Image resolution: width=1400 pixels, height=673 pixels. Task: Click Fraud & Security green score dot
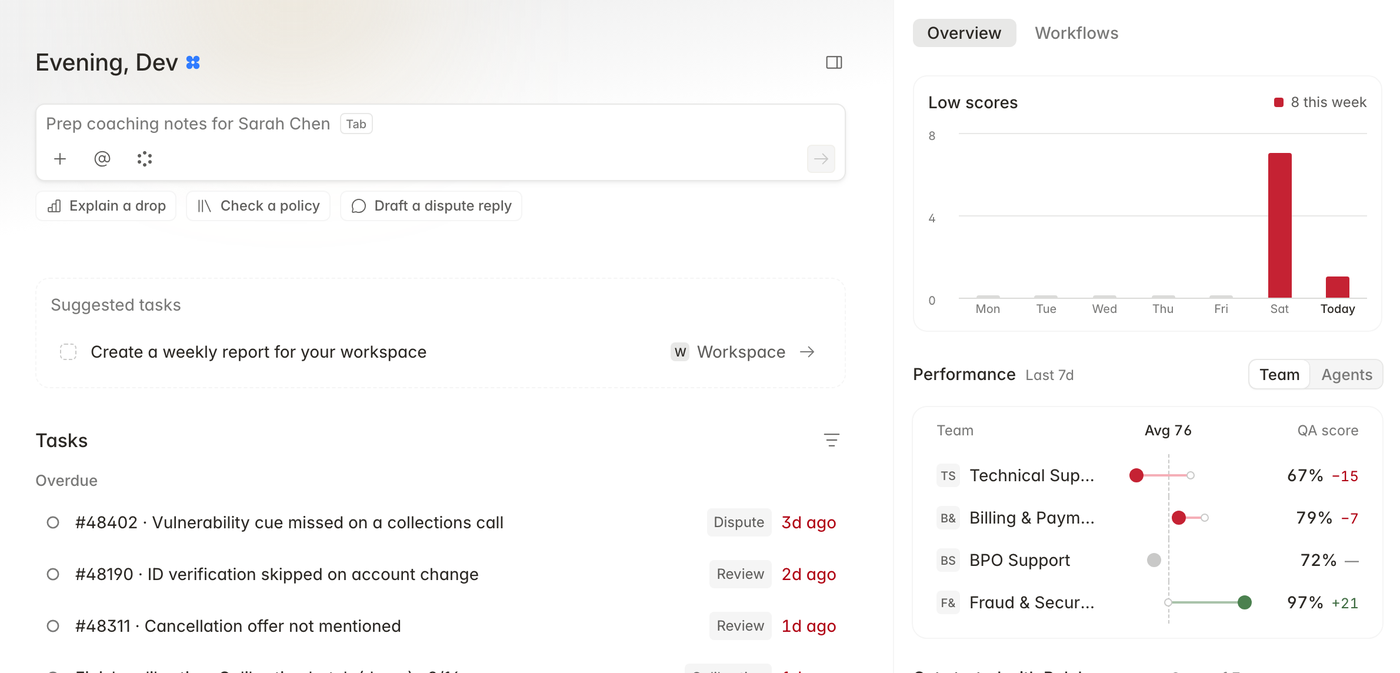pos(1244,602)
